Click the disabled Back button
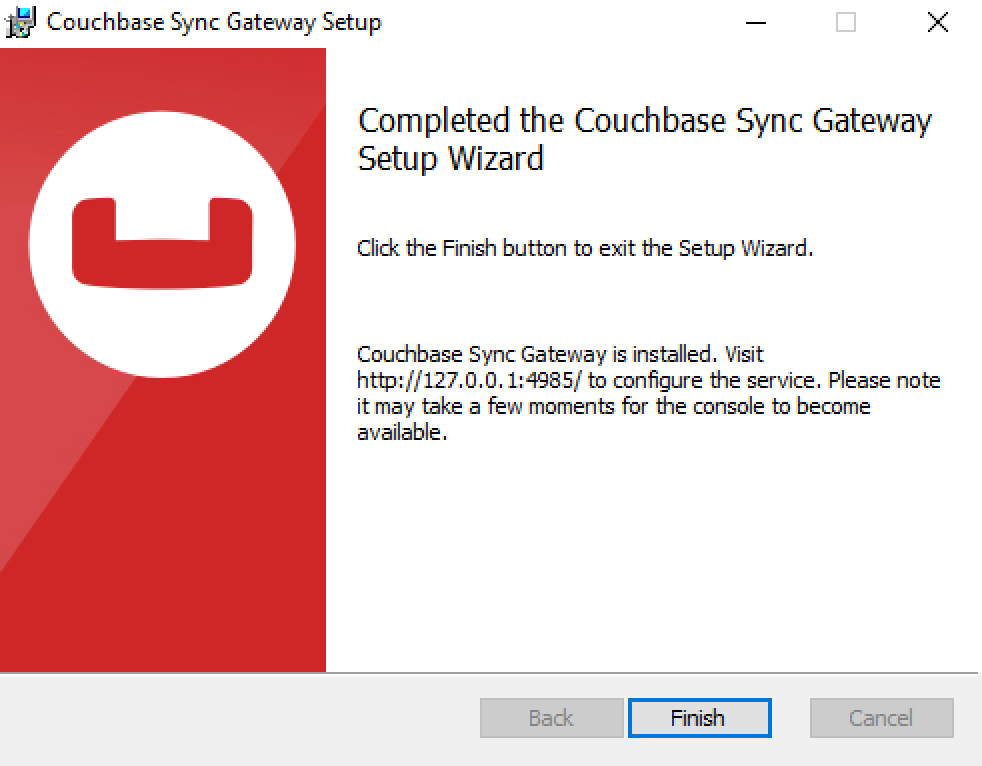The height and width of the screenshot is (766, 982). coord(551,718)
